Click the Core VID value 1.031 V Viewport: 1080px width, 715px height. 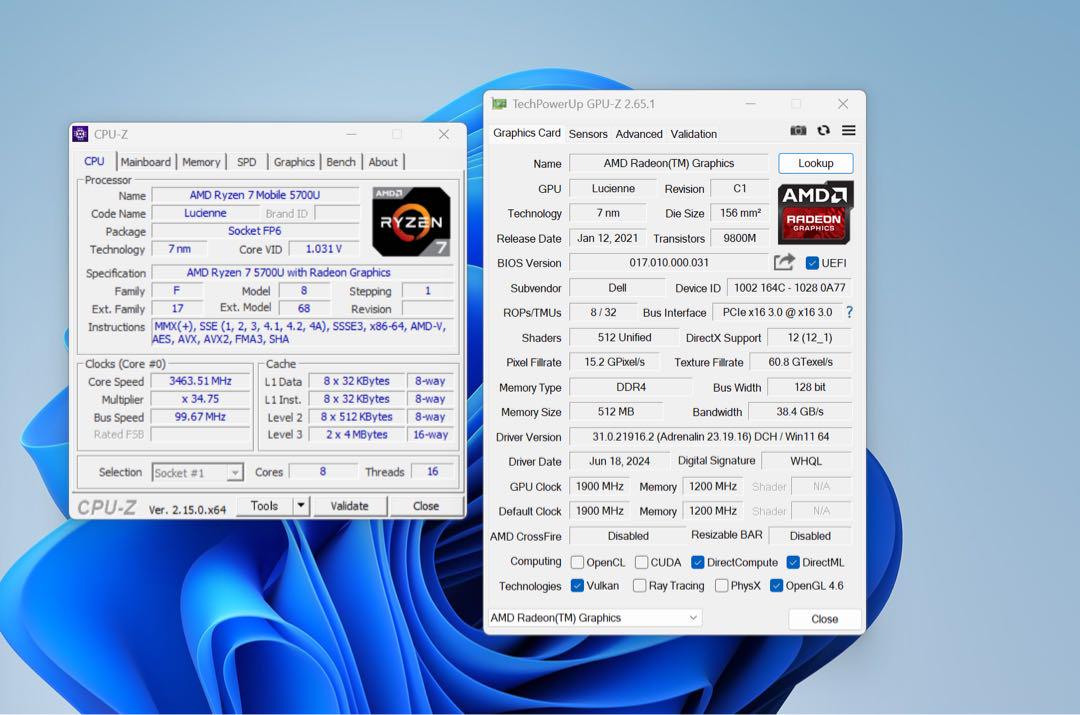tap(324, 249)
